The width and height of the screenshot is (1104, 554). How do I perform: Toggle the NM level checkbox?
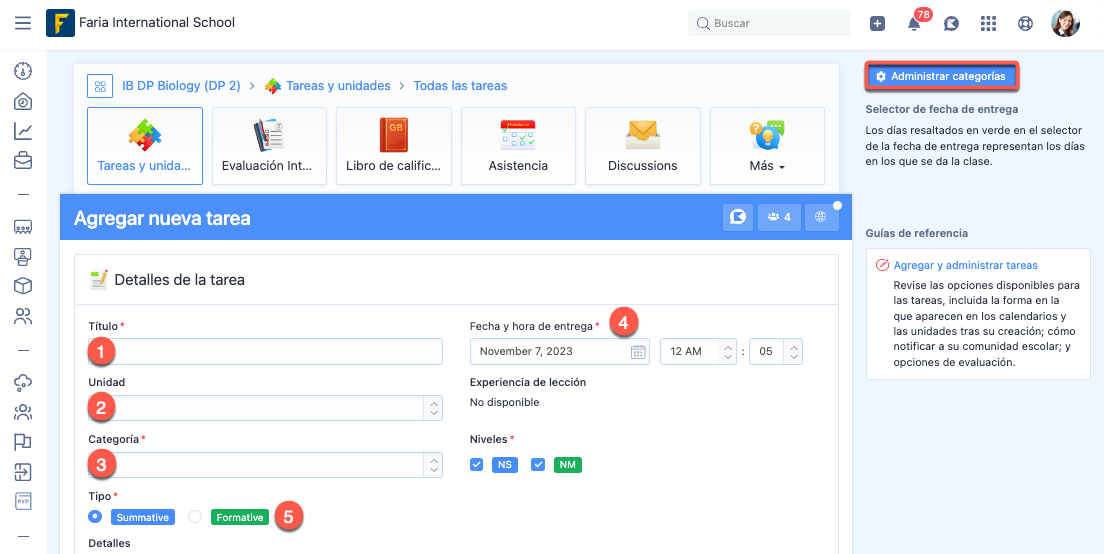[x=538, y=465]
